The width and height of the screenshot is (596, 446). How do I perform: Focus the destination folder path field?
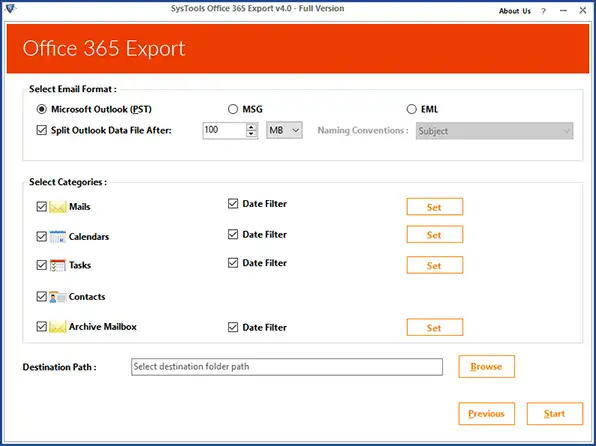[287, 367]
